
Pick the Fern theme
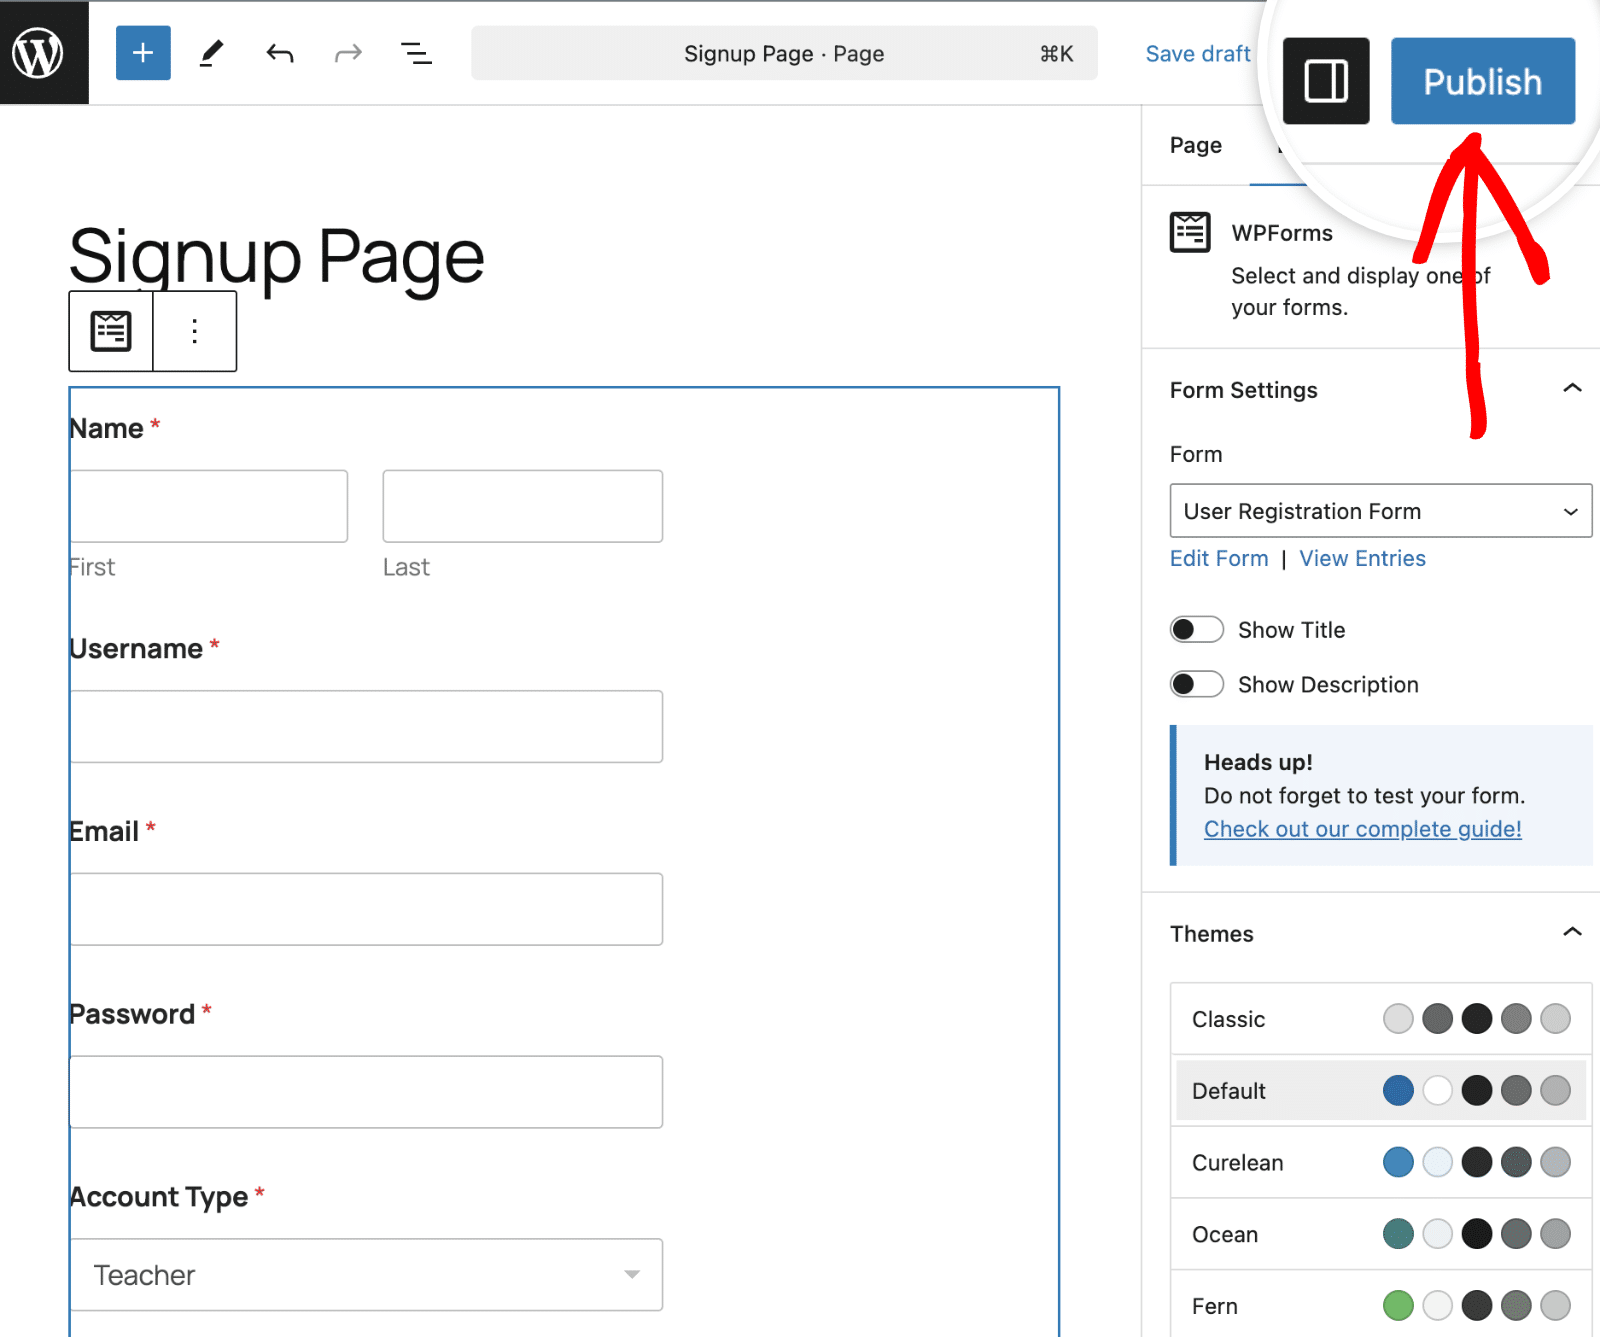(1381, 1305)
